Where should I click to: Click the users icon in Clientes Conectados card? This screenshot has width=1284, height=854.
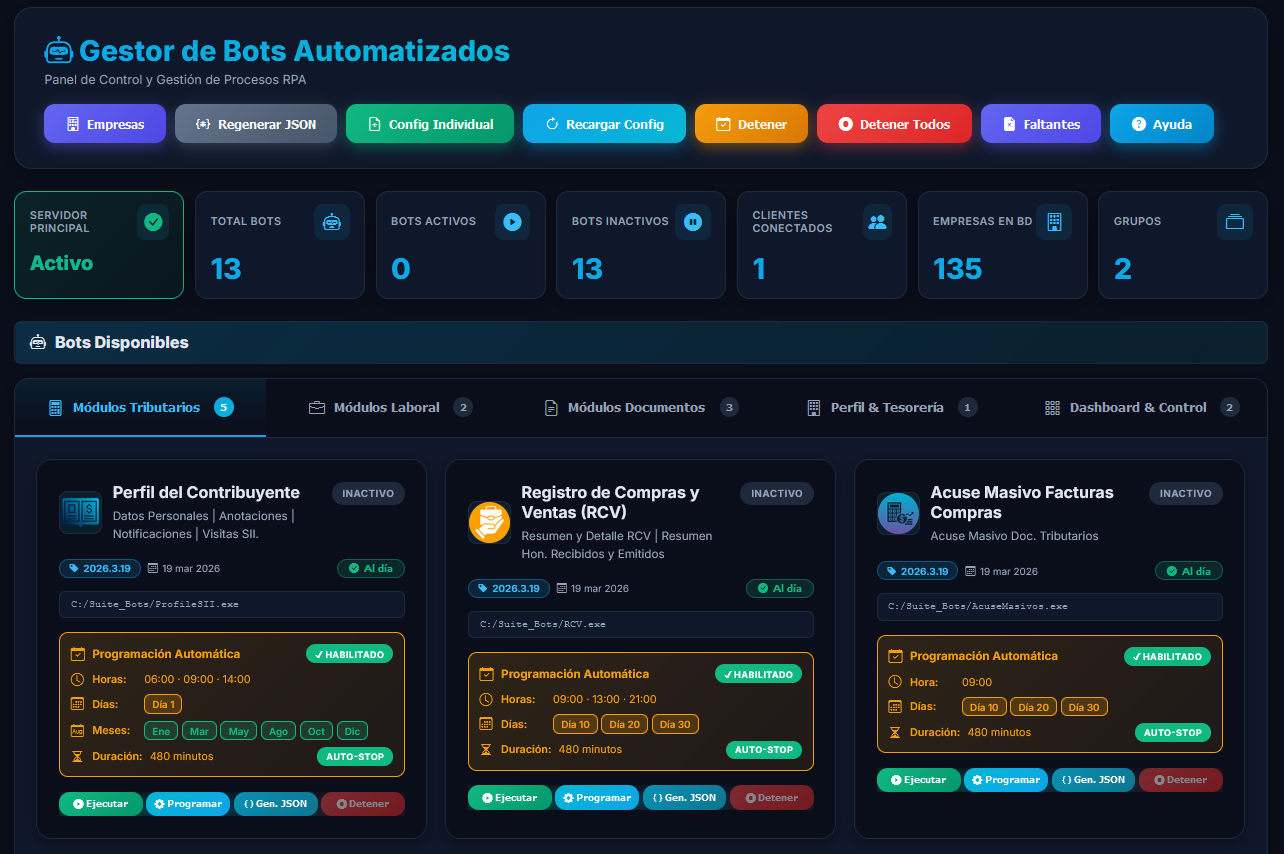[878, 222]
